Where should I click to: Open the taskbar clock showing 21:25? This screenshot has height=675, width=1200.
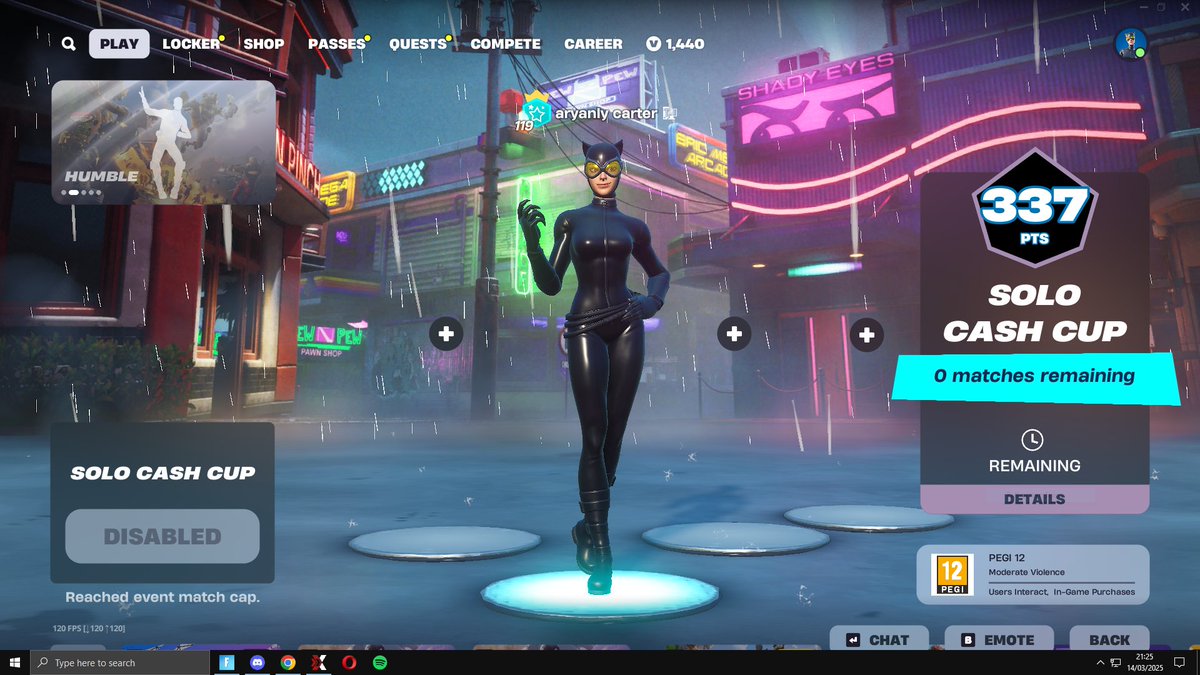tap(1144, 662)
